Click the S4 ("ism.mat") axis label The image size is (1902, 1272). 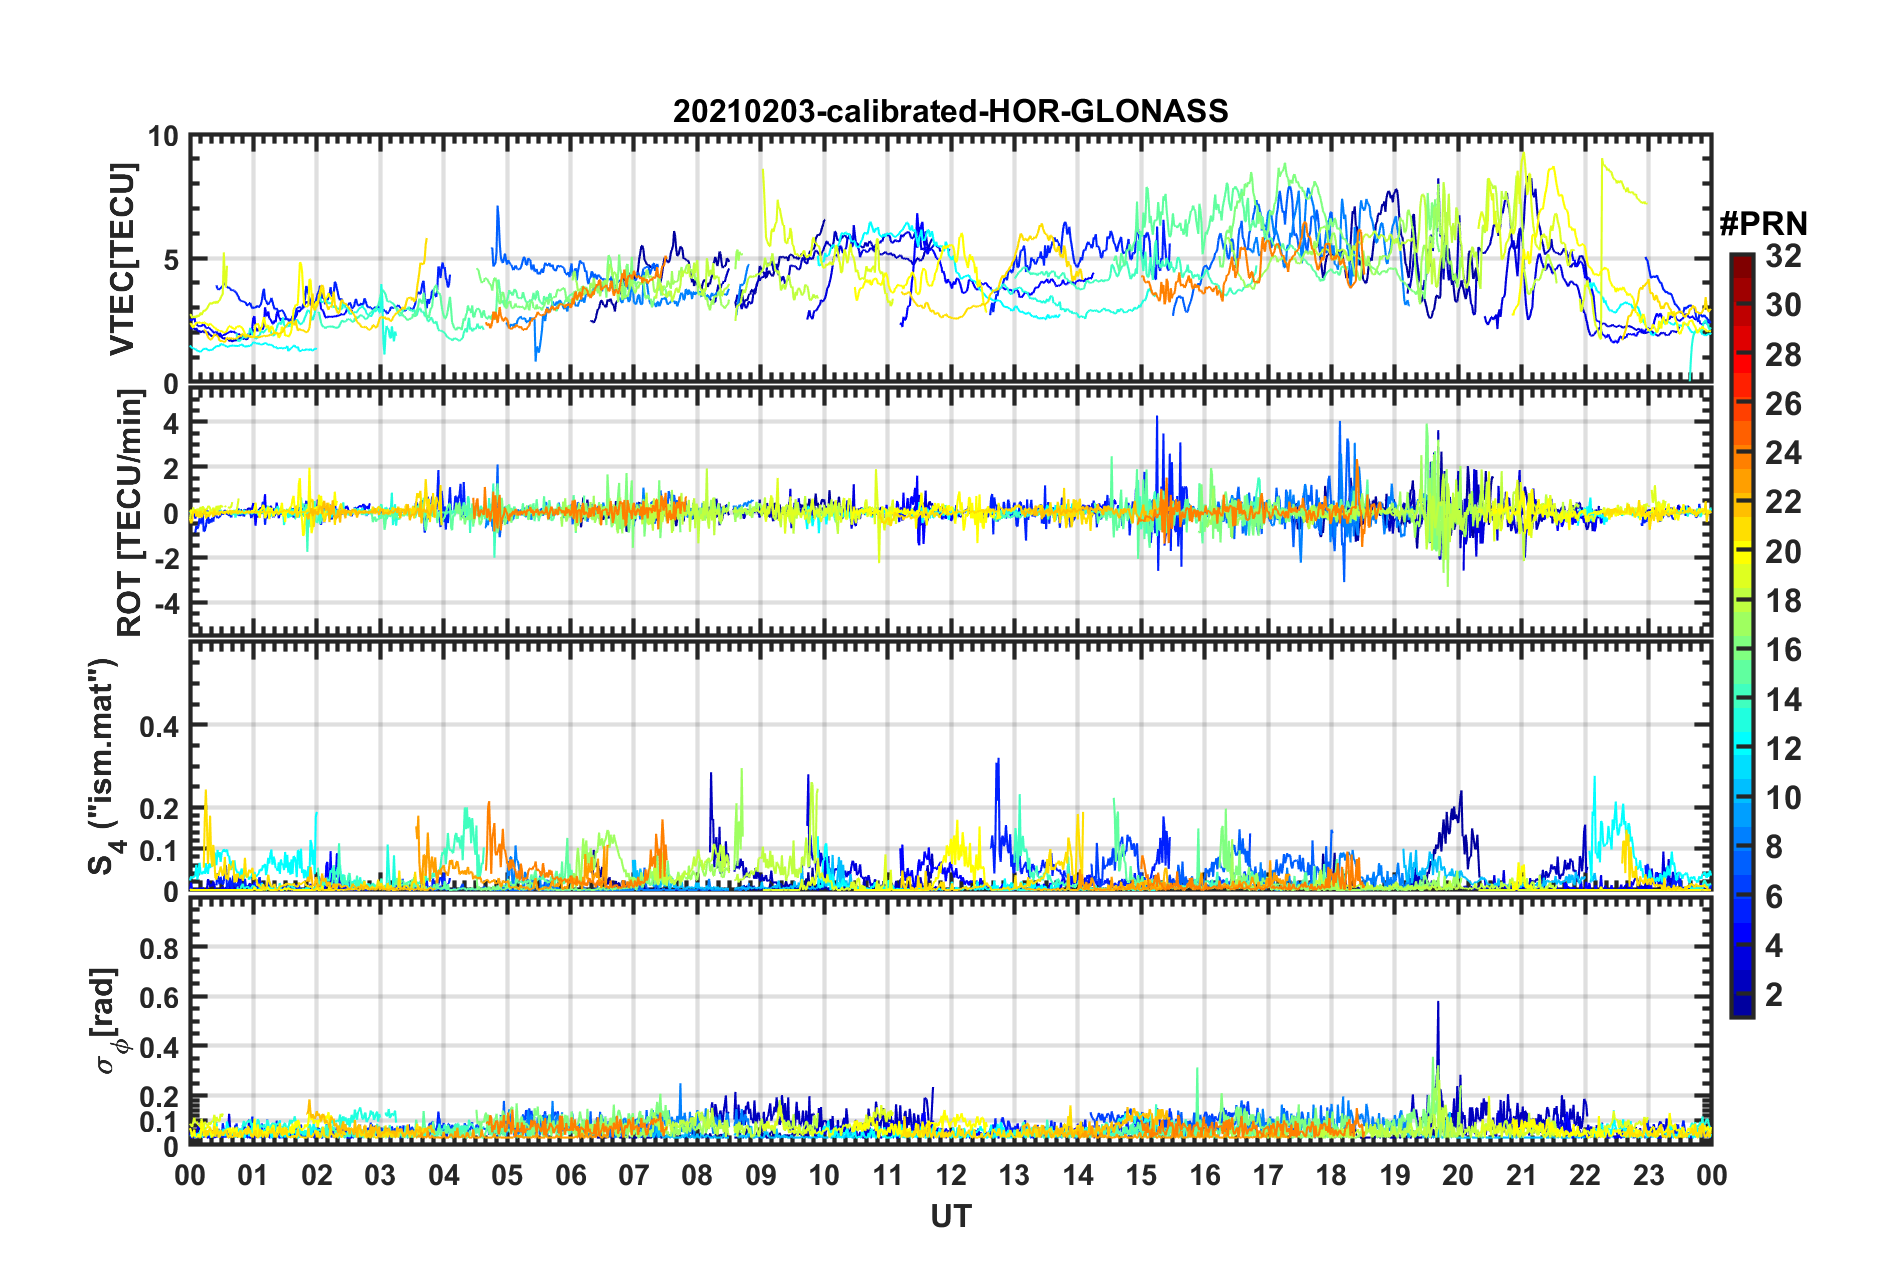pyautogui.click(x=104, y=766)
